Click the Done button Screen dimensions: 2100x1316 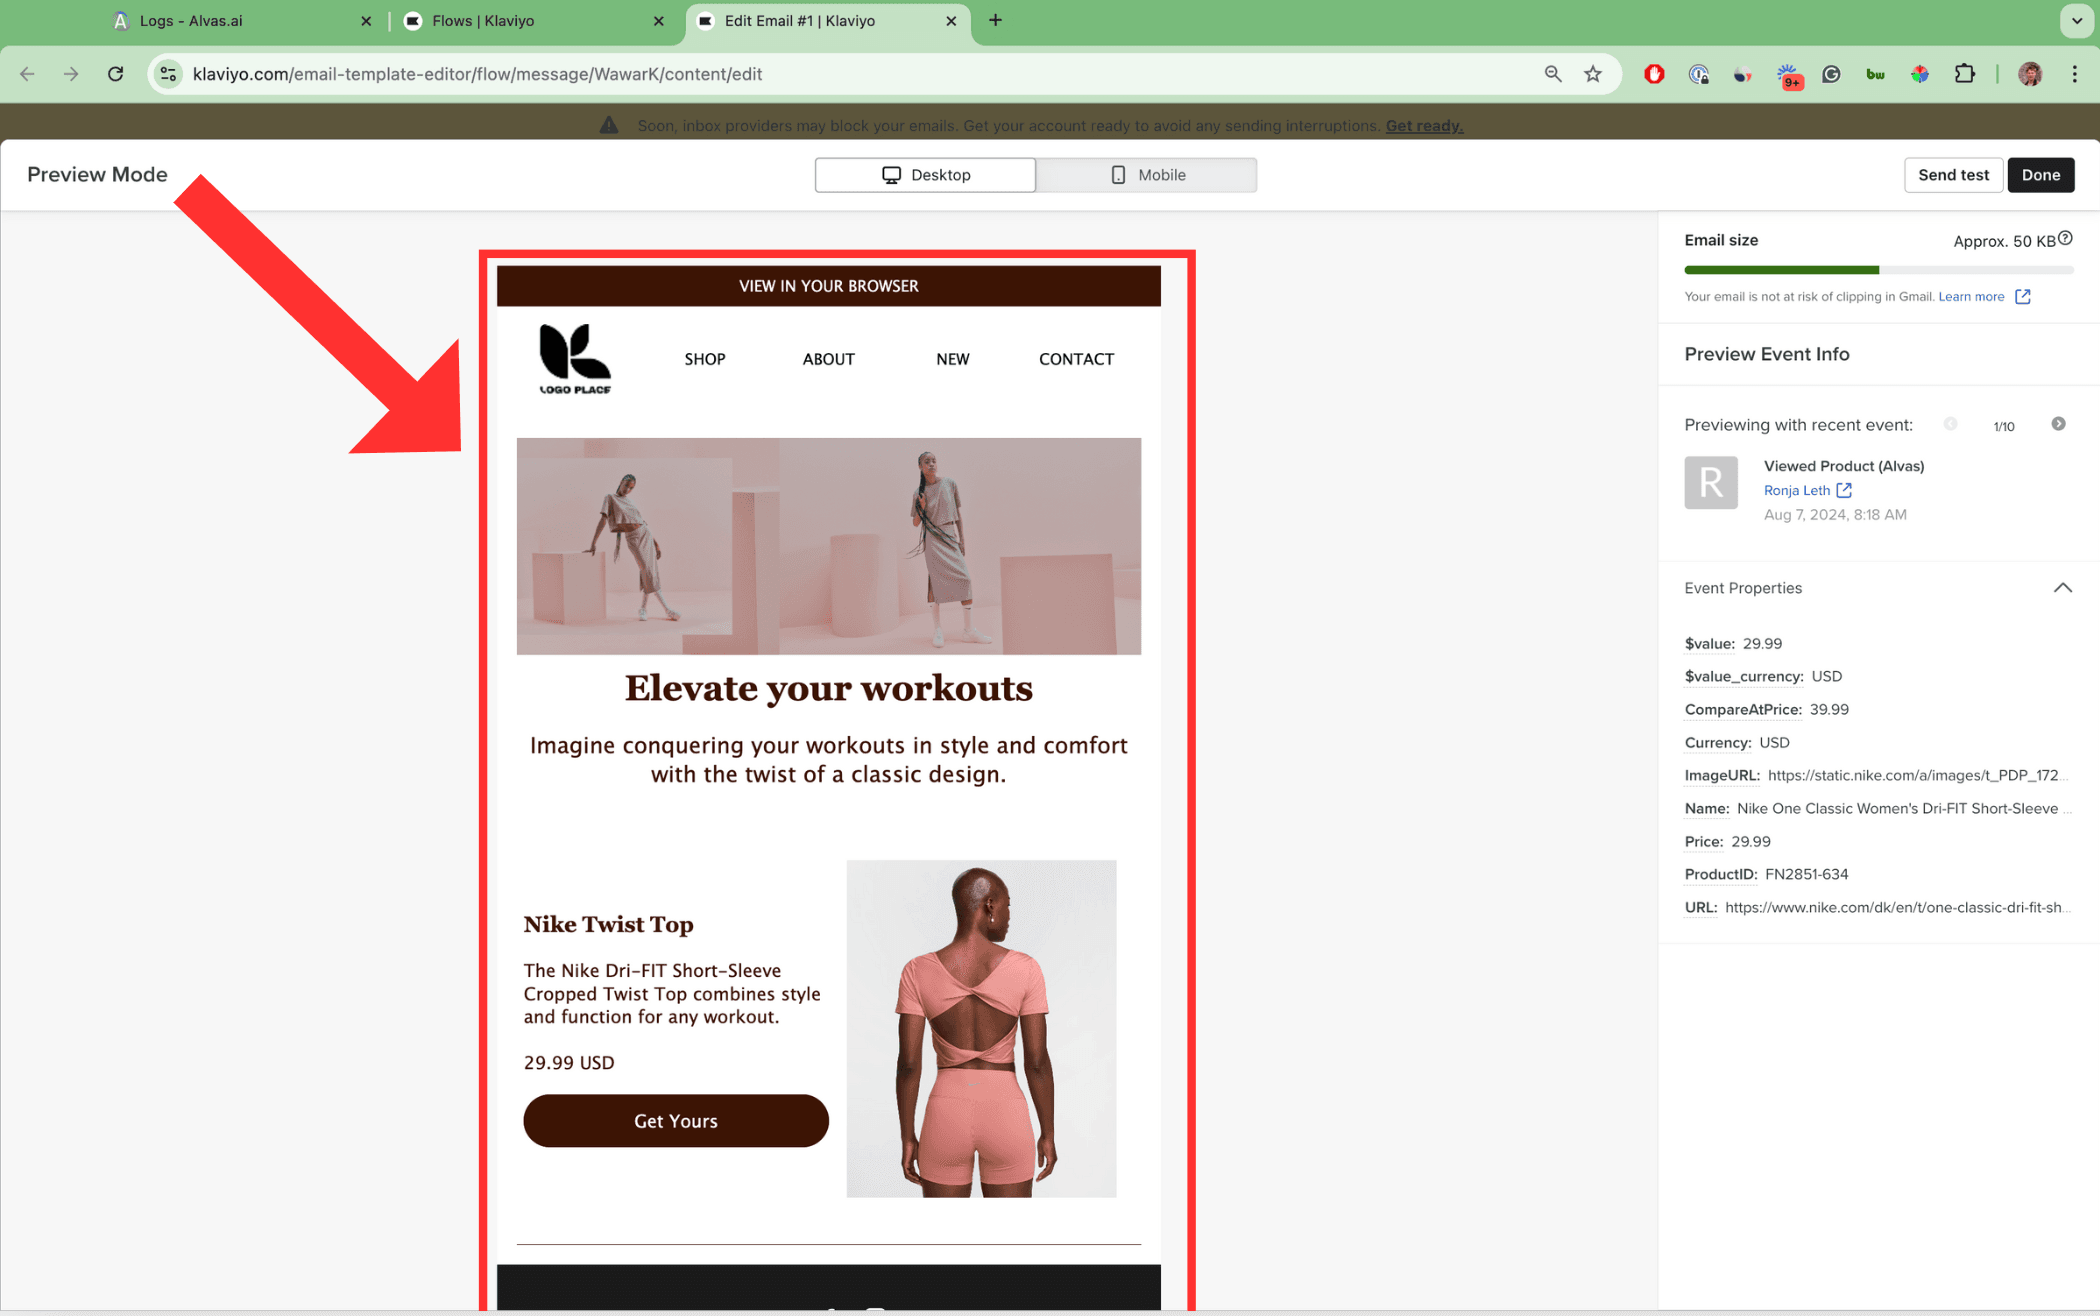2041,175
